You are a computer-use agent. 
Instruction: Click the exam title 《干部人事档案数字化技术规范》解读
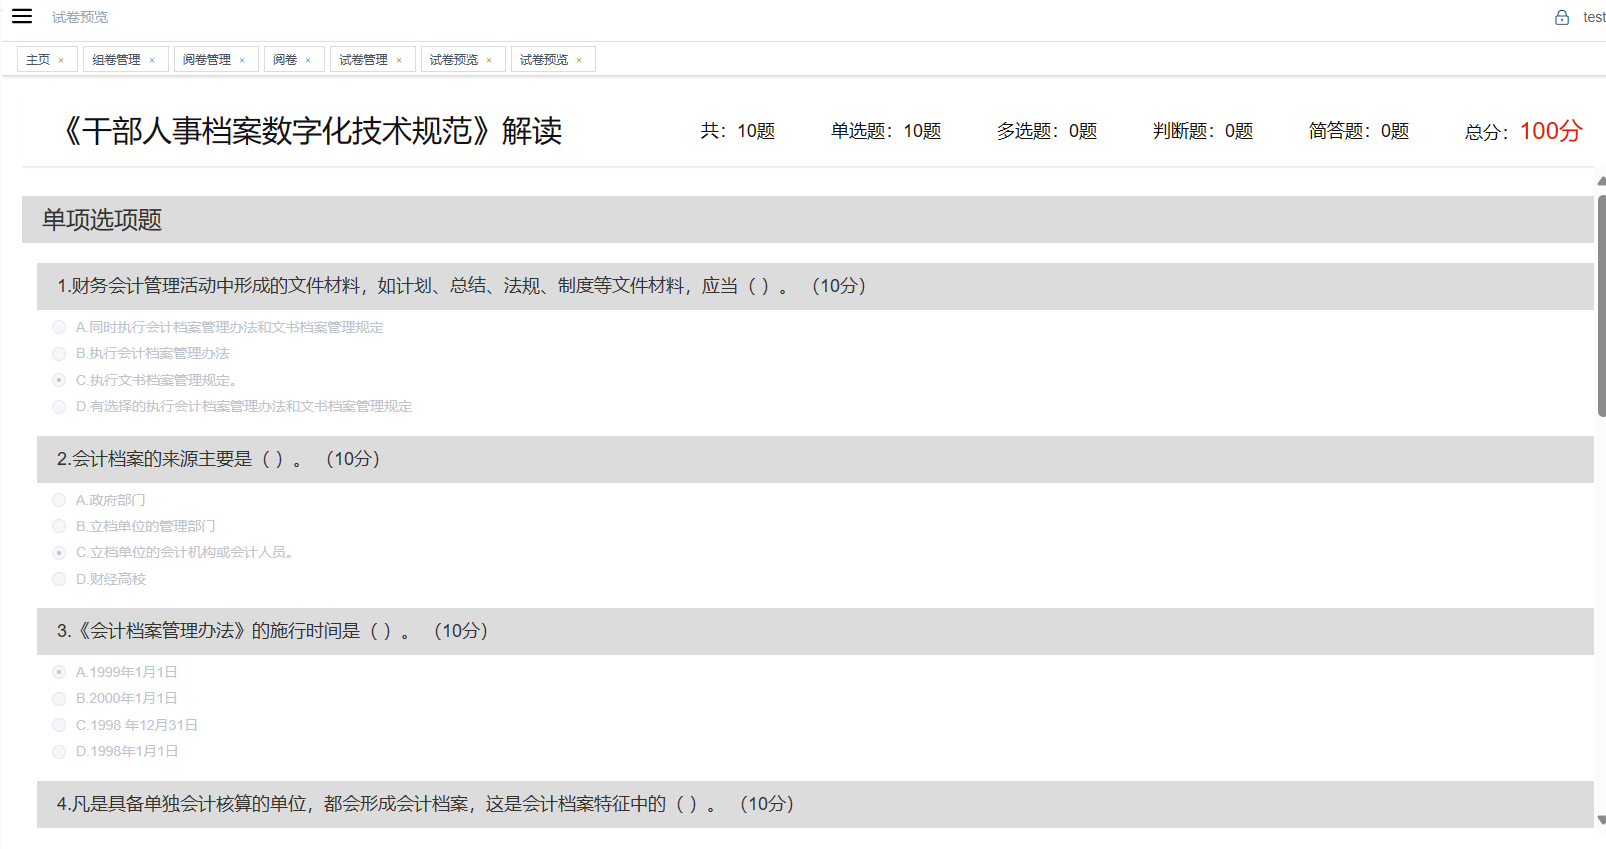click(310, 131)
